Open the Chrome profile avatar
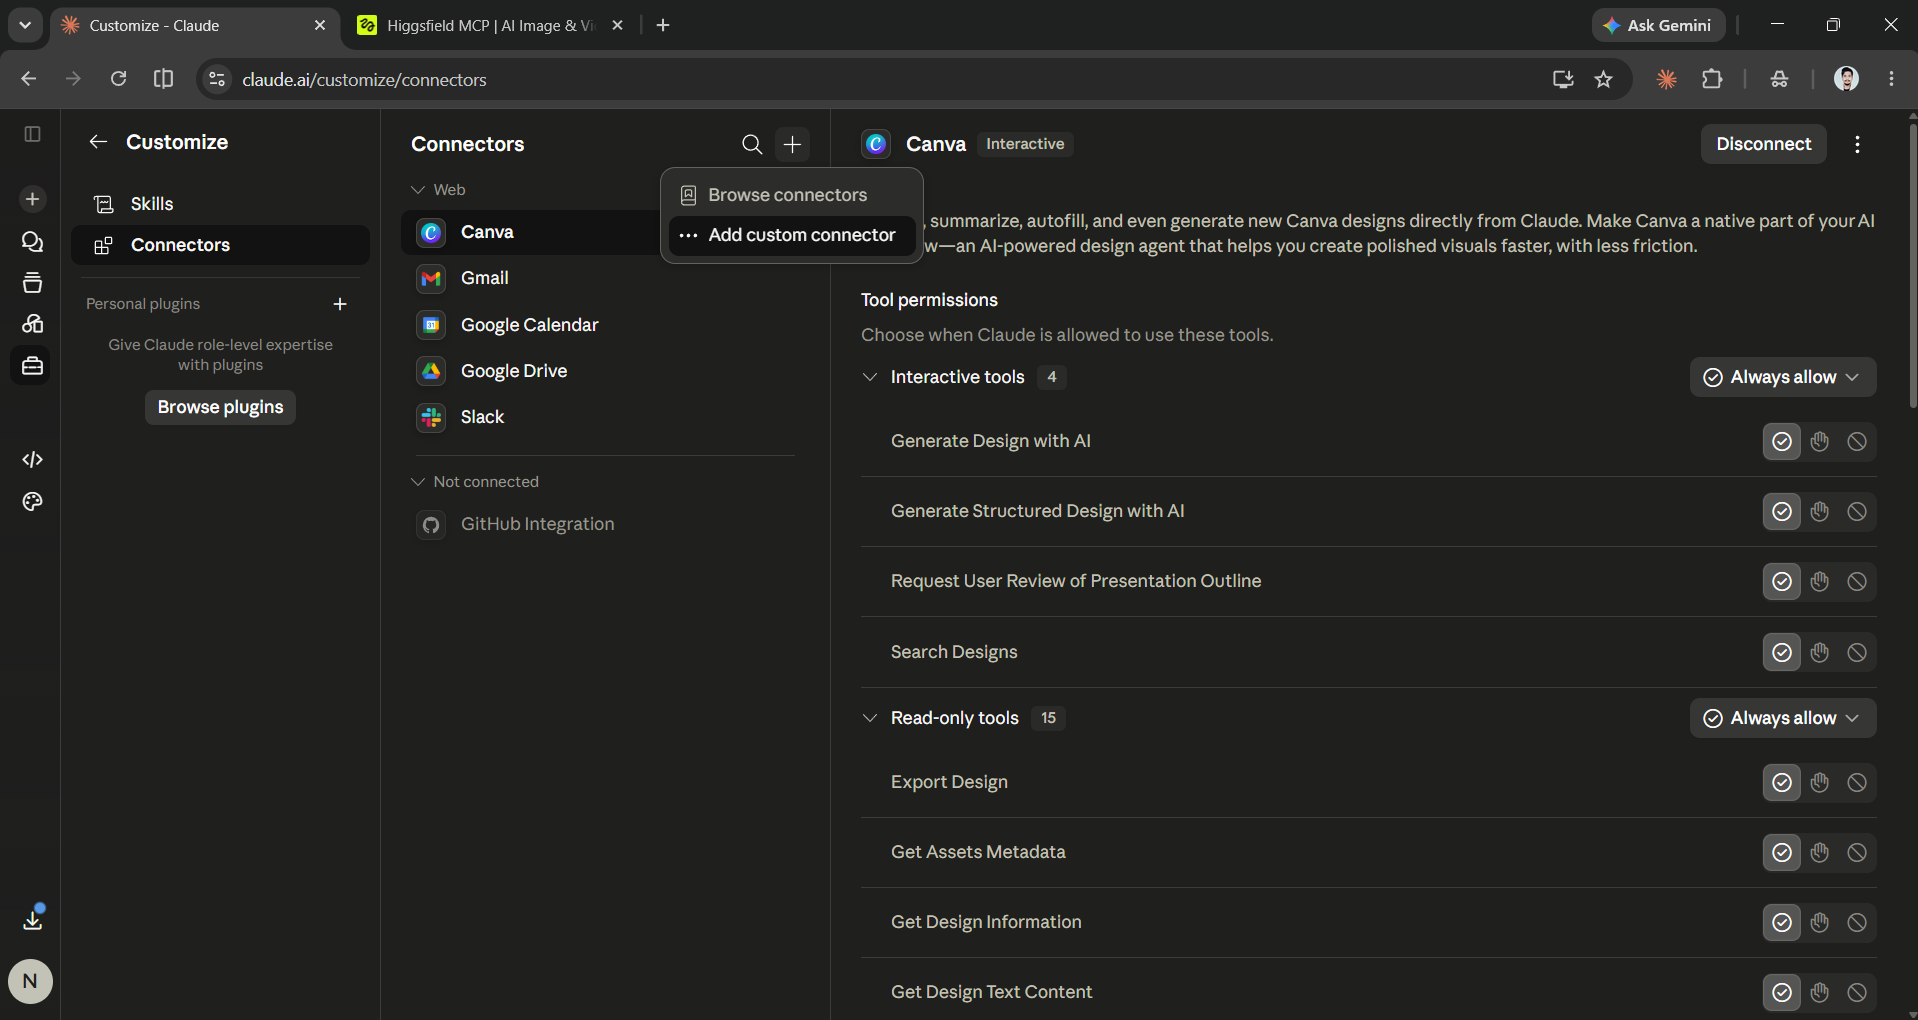The width and height of the screenshot is (1918, 1020). [1846, 79]
